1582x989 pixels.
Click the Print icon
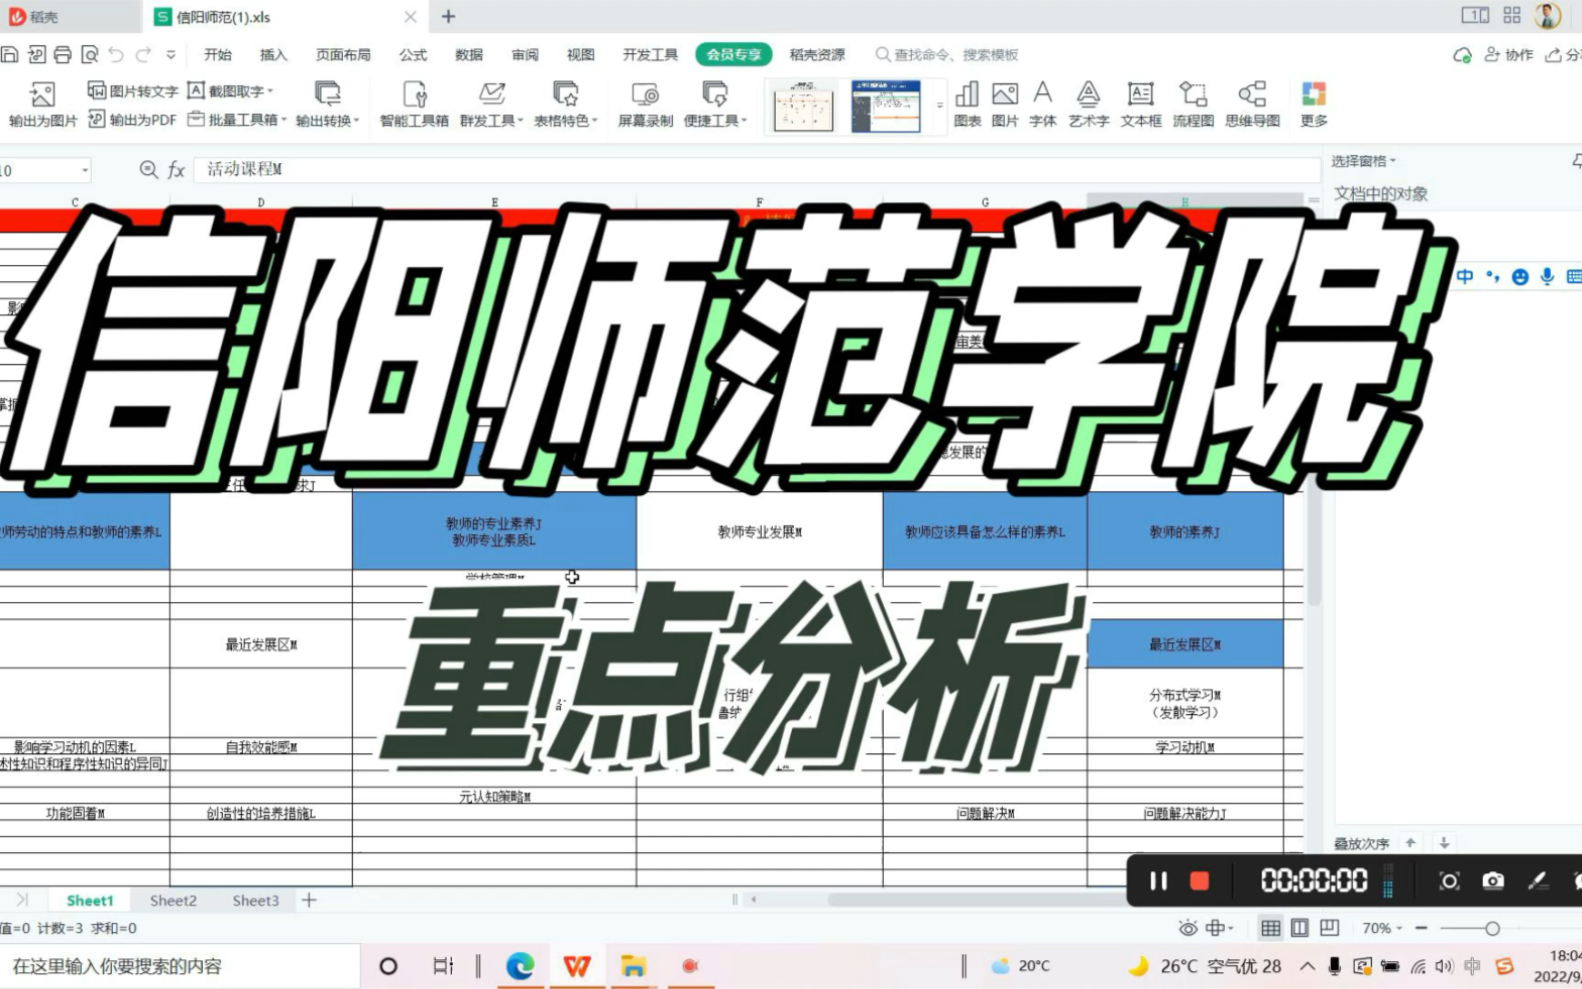click(62, 54)
